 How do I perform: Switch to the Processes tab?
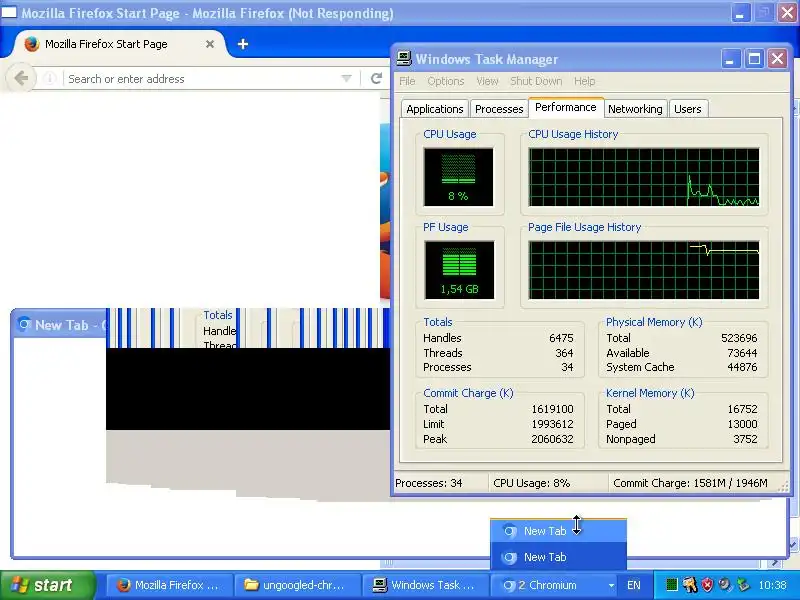[499, 109]
